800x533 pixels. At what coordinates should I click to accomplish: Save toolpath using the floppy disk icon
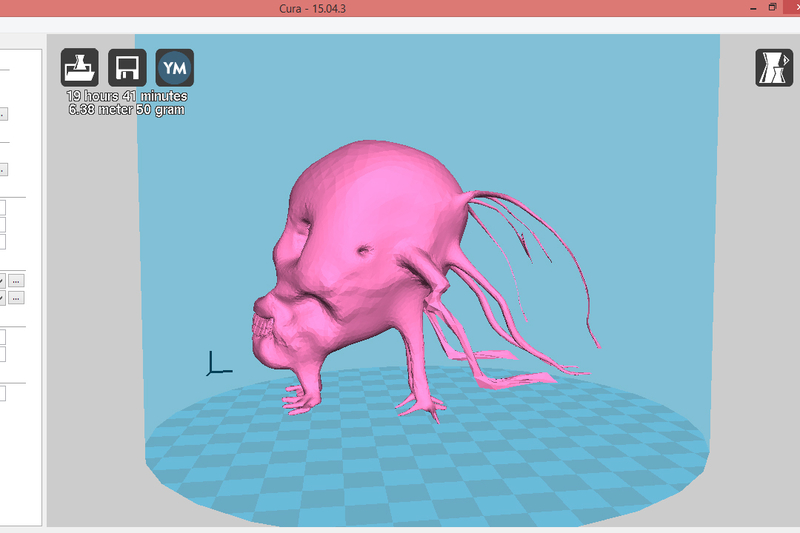(x=127, y=68)
